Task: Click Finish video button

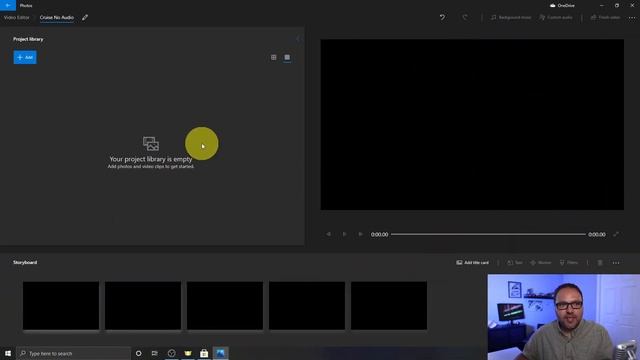Action: click(605, 18)
